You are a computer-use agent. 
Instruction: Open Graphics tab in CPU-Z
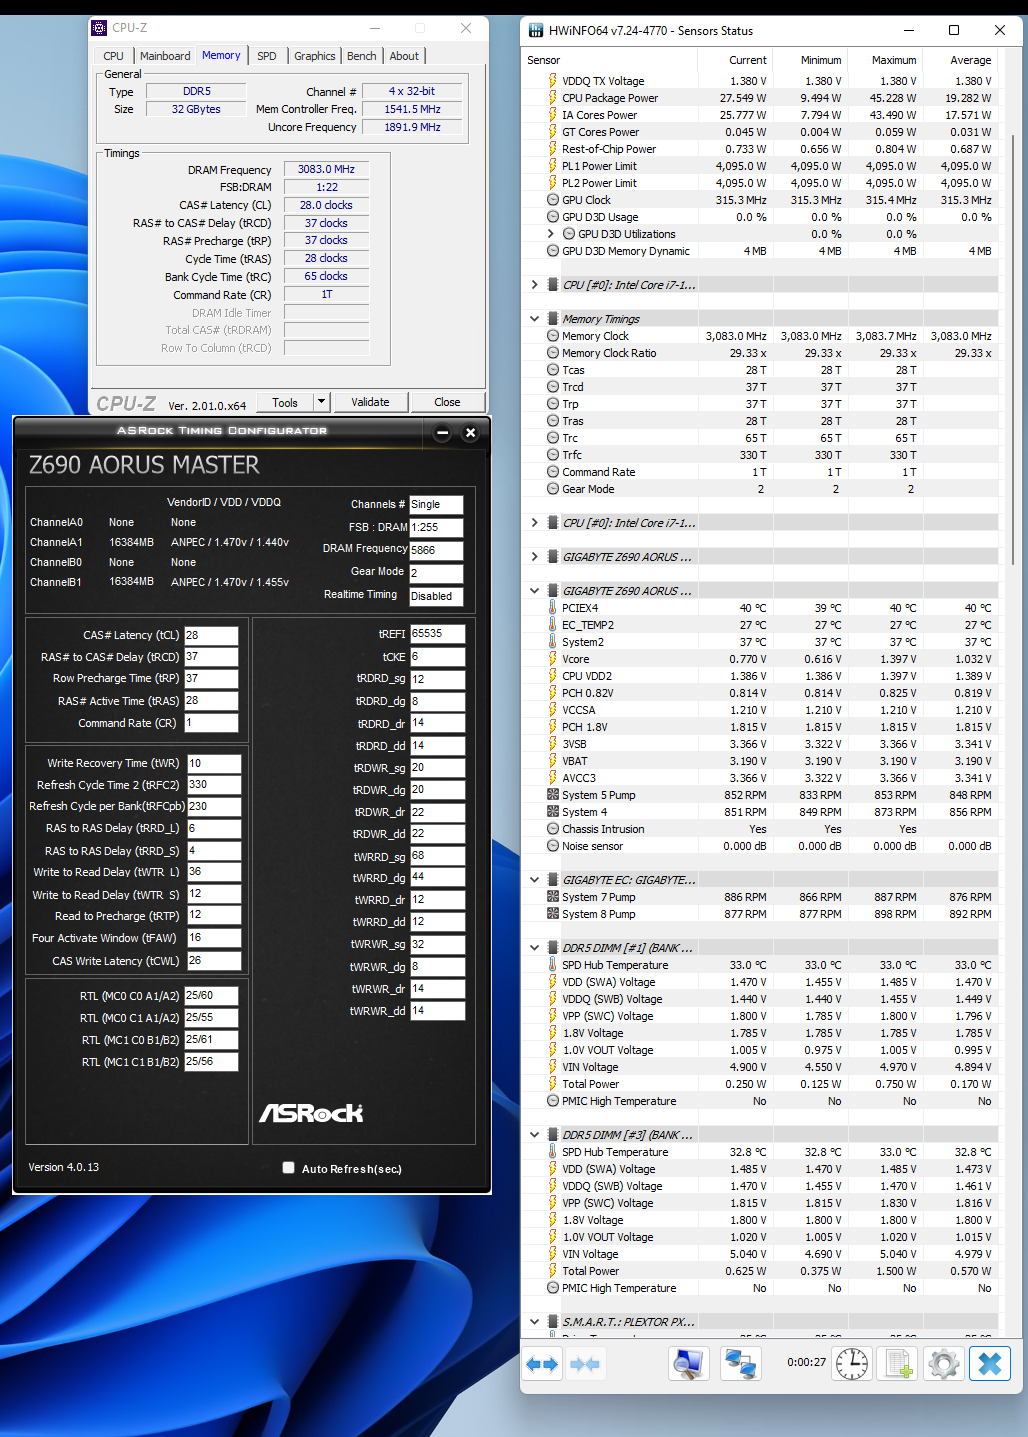[x=315, y=56]
